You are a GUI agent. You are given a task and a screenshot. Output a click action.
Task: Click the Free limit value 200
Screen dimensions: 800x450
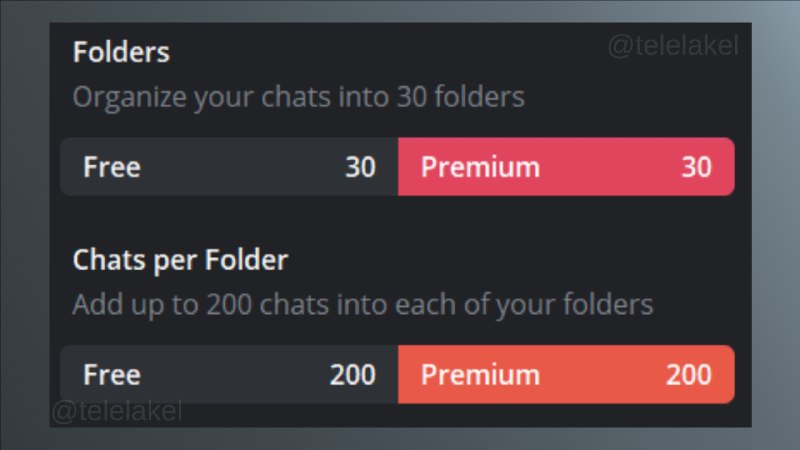click(353, 374)
